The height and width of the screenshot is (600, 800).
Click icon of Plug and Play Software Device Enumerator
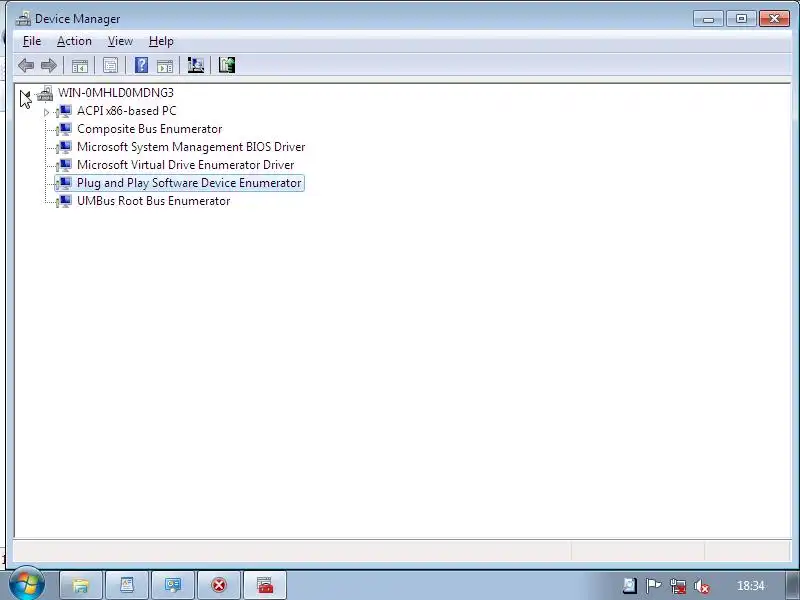pyautogui.click(x=64, y=183)
